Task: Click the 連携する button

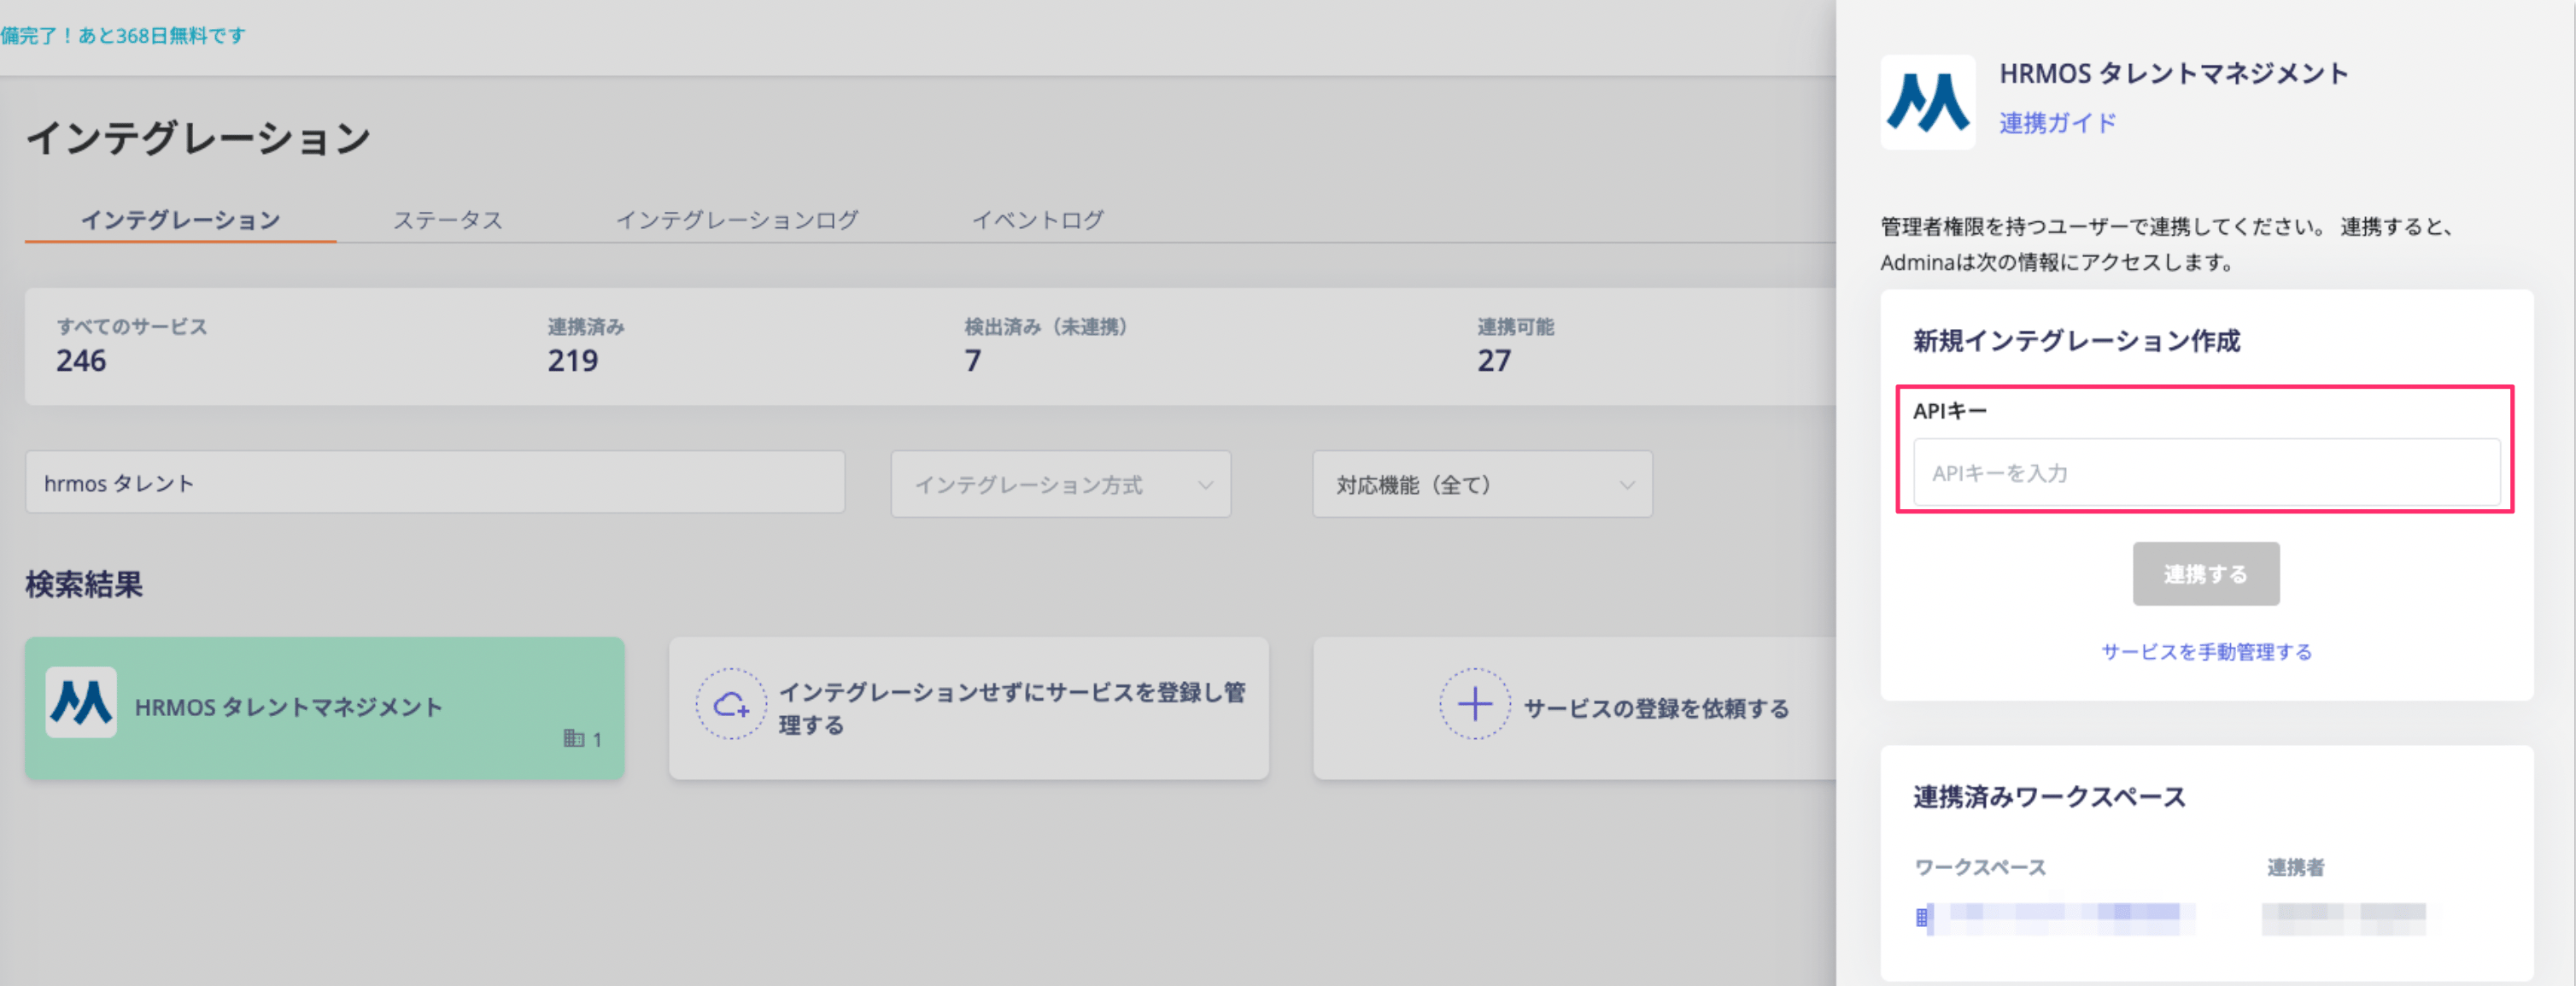Action: [2206, 574]
